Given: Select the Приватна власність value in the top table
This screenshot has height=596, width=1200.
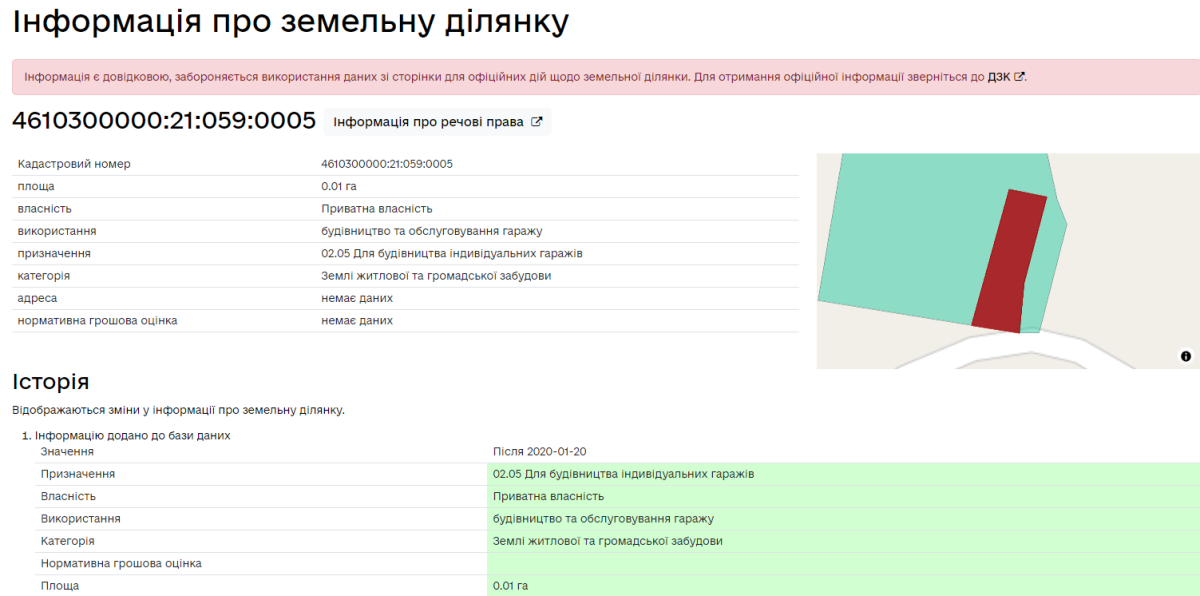Looking at the screenshot, I should click(376, 209).
